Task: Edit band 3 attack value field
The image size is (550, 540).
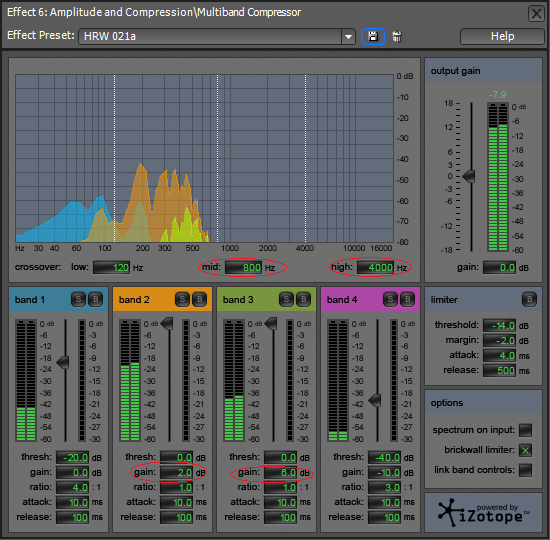Action: 280,502
